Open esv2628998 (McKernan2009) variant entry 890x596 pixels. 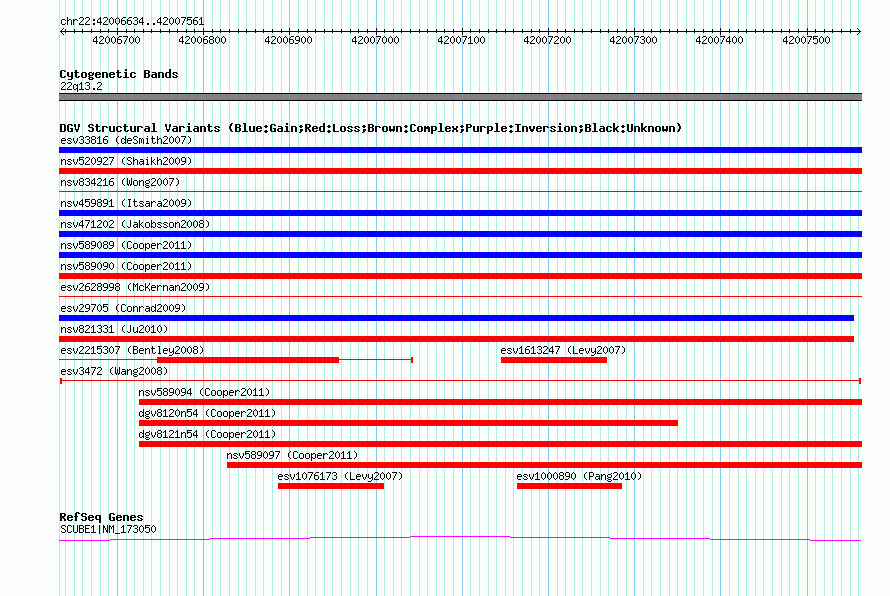135,287
